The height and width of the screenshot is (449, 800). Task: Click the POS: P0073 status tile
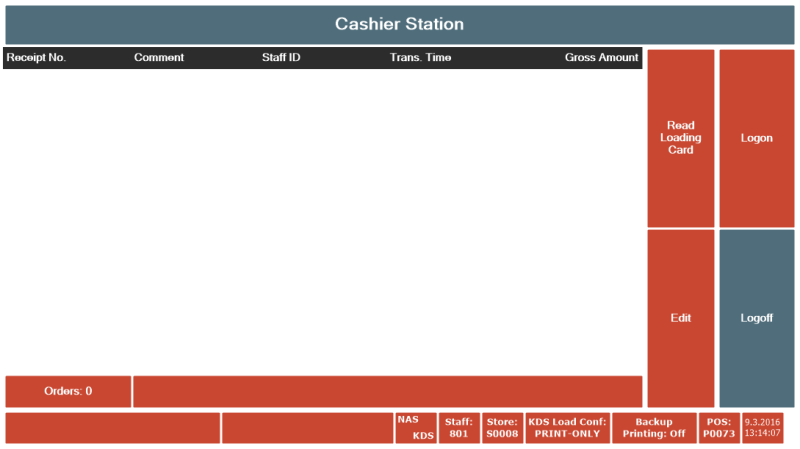point(719,428)
